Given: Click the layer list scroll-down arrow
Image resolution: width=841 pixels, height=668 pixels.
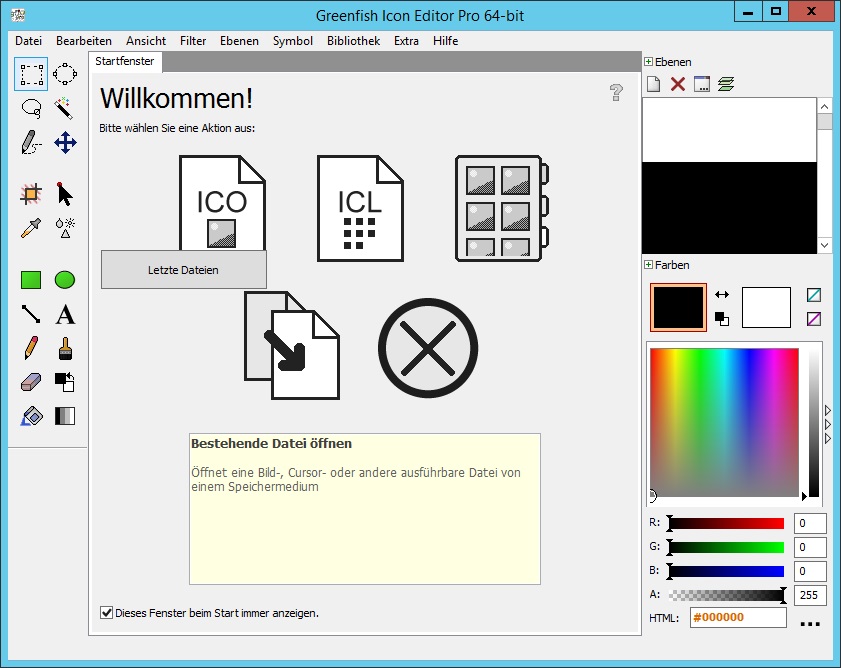Looking at the screenshot, I should (824, 245).
